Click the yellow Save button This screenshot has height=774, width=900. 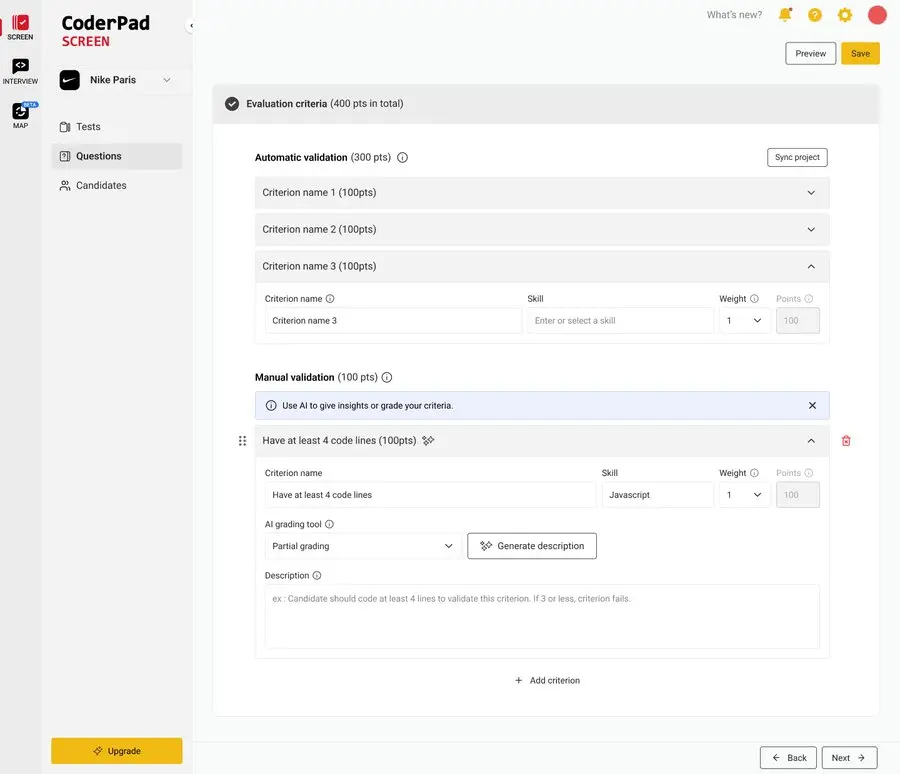pyautogui.click(x=860, y=53)
